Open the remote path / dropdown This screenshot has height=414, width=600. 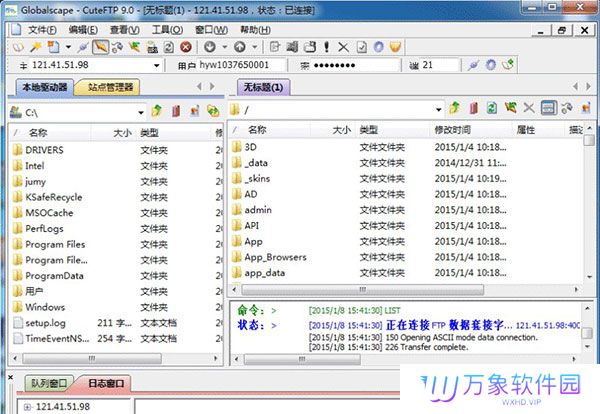[439, 110]
